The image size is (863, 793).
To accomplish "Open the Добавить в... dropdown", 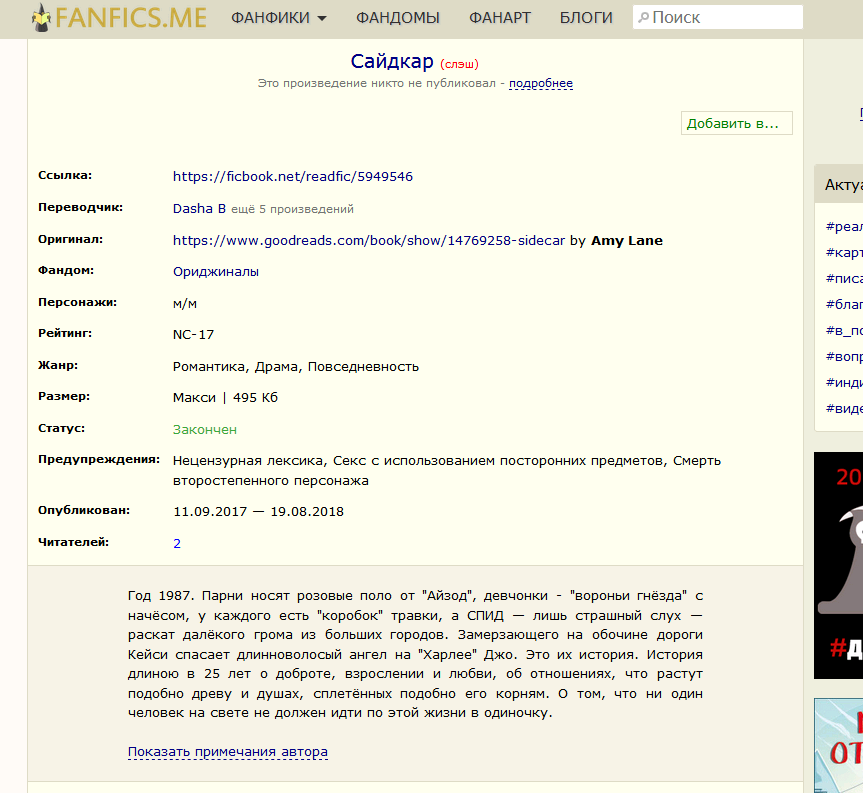I will coord(736,123).
